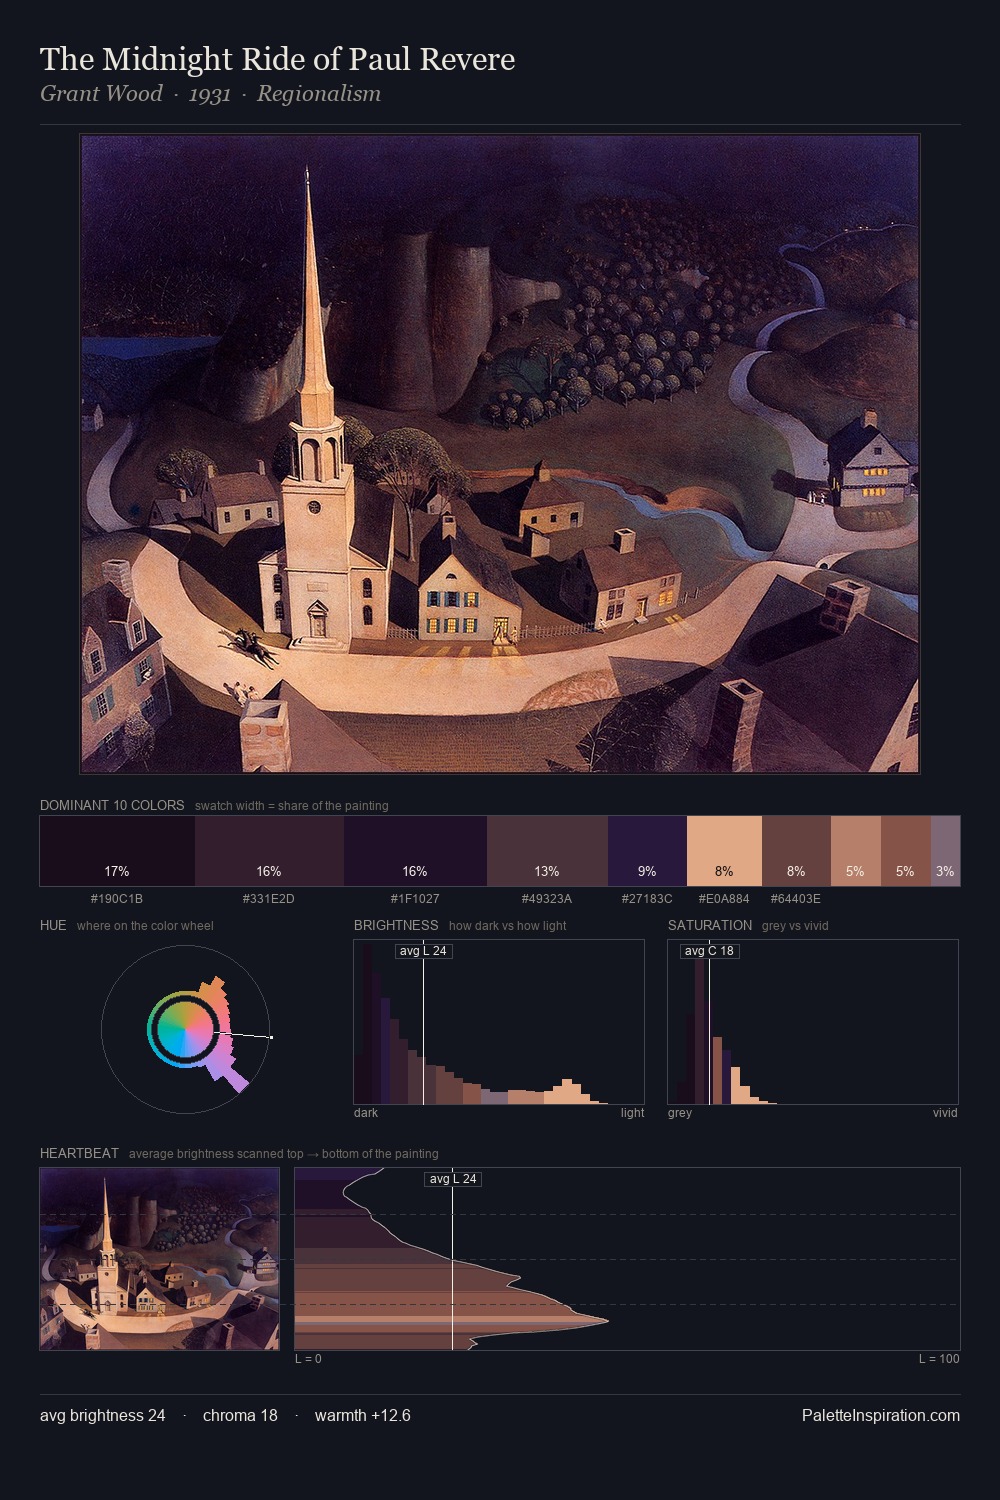Click the 'dark' axis label
Image resolution: width=1000 pixels, height=1500 pixels.
point(366,1113)
